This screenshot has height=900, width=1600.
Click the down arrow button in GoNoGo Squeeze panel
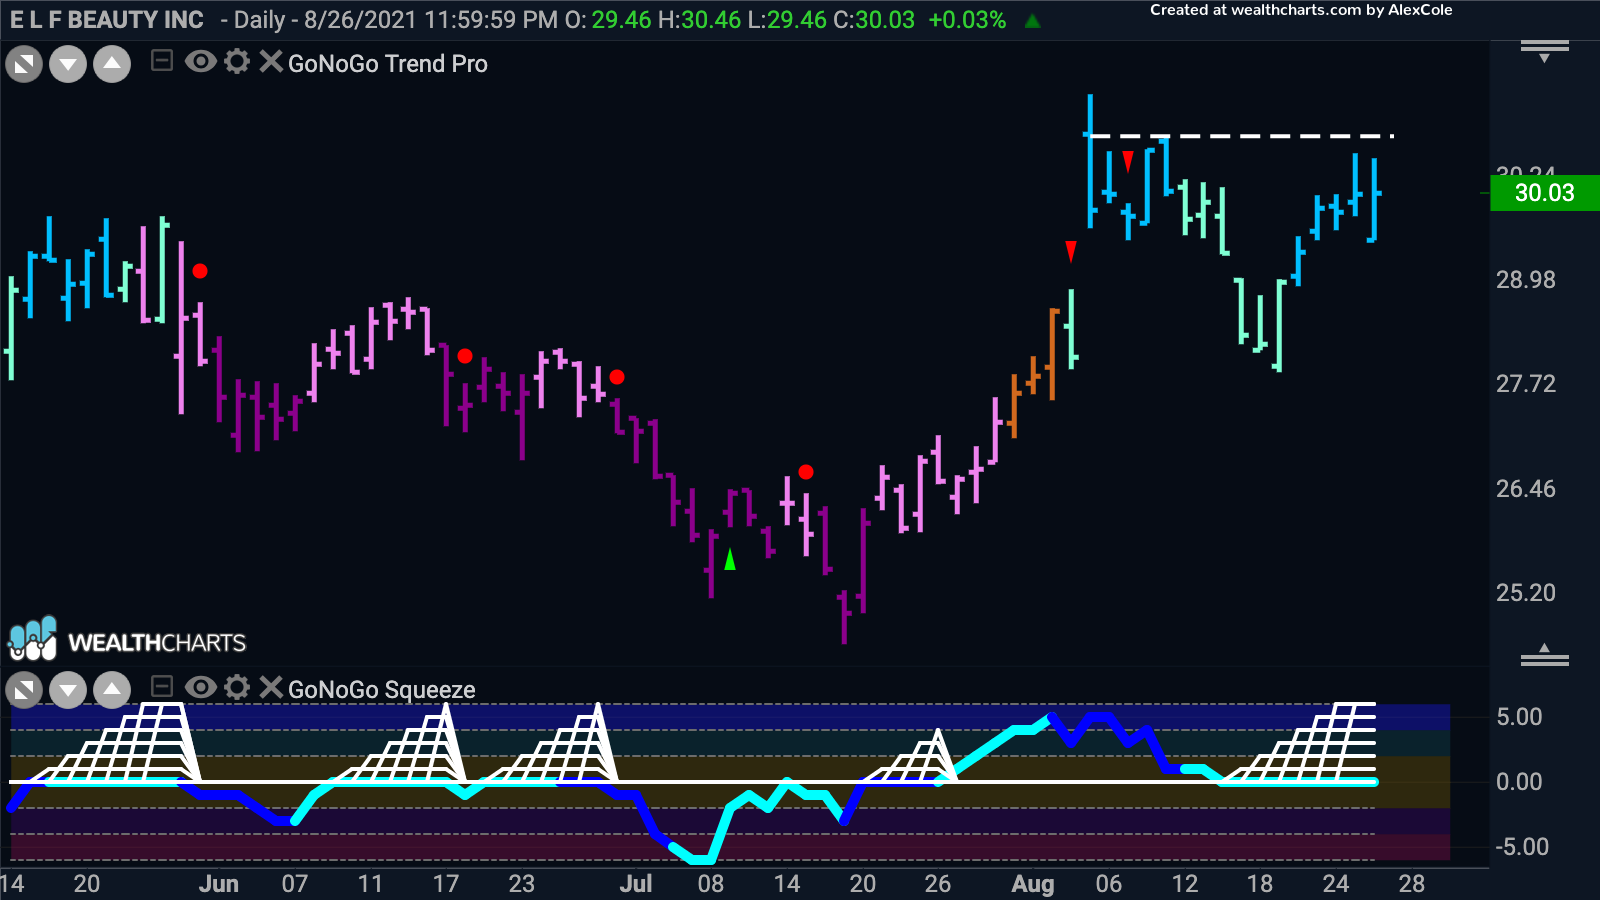tap(68, 690)
